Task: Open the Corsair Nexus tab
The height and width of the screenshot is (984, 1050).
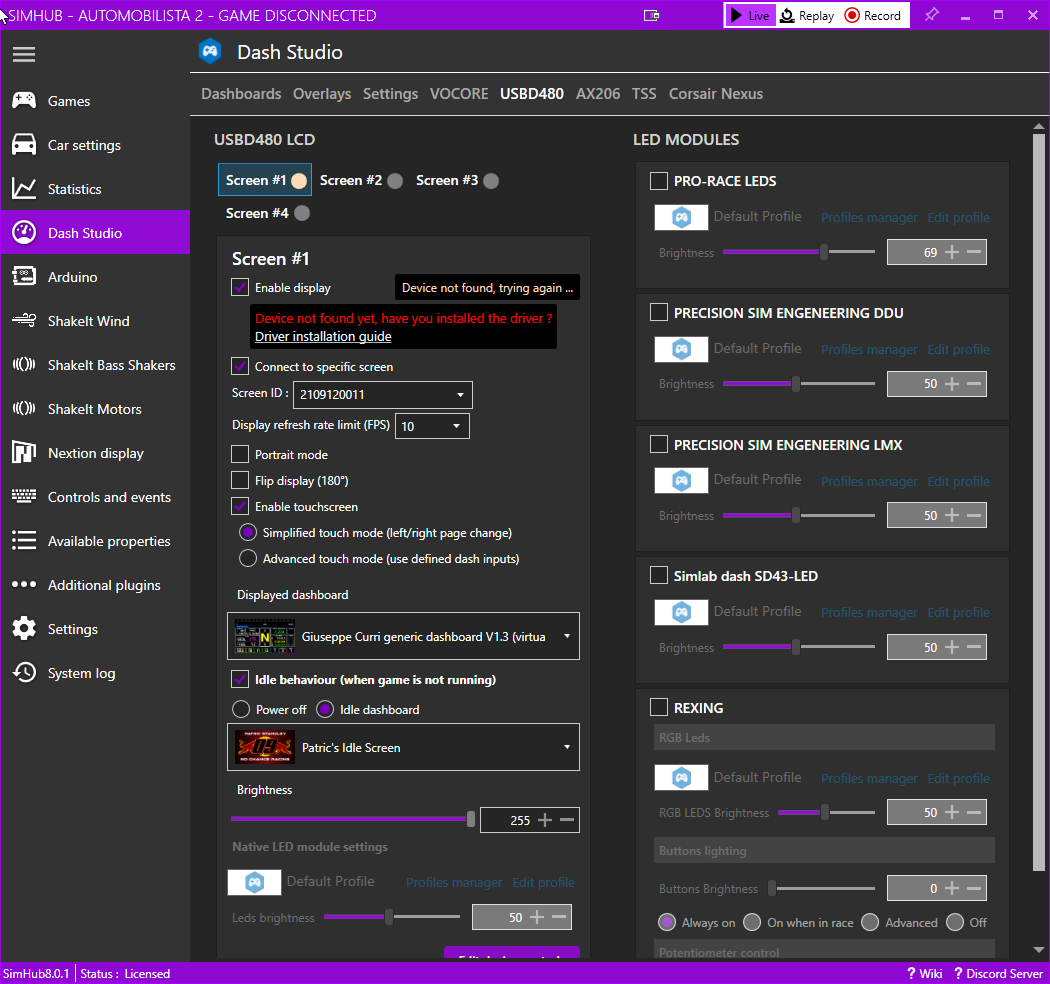Action: pos(716,94)
